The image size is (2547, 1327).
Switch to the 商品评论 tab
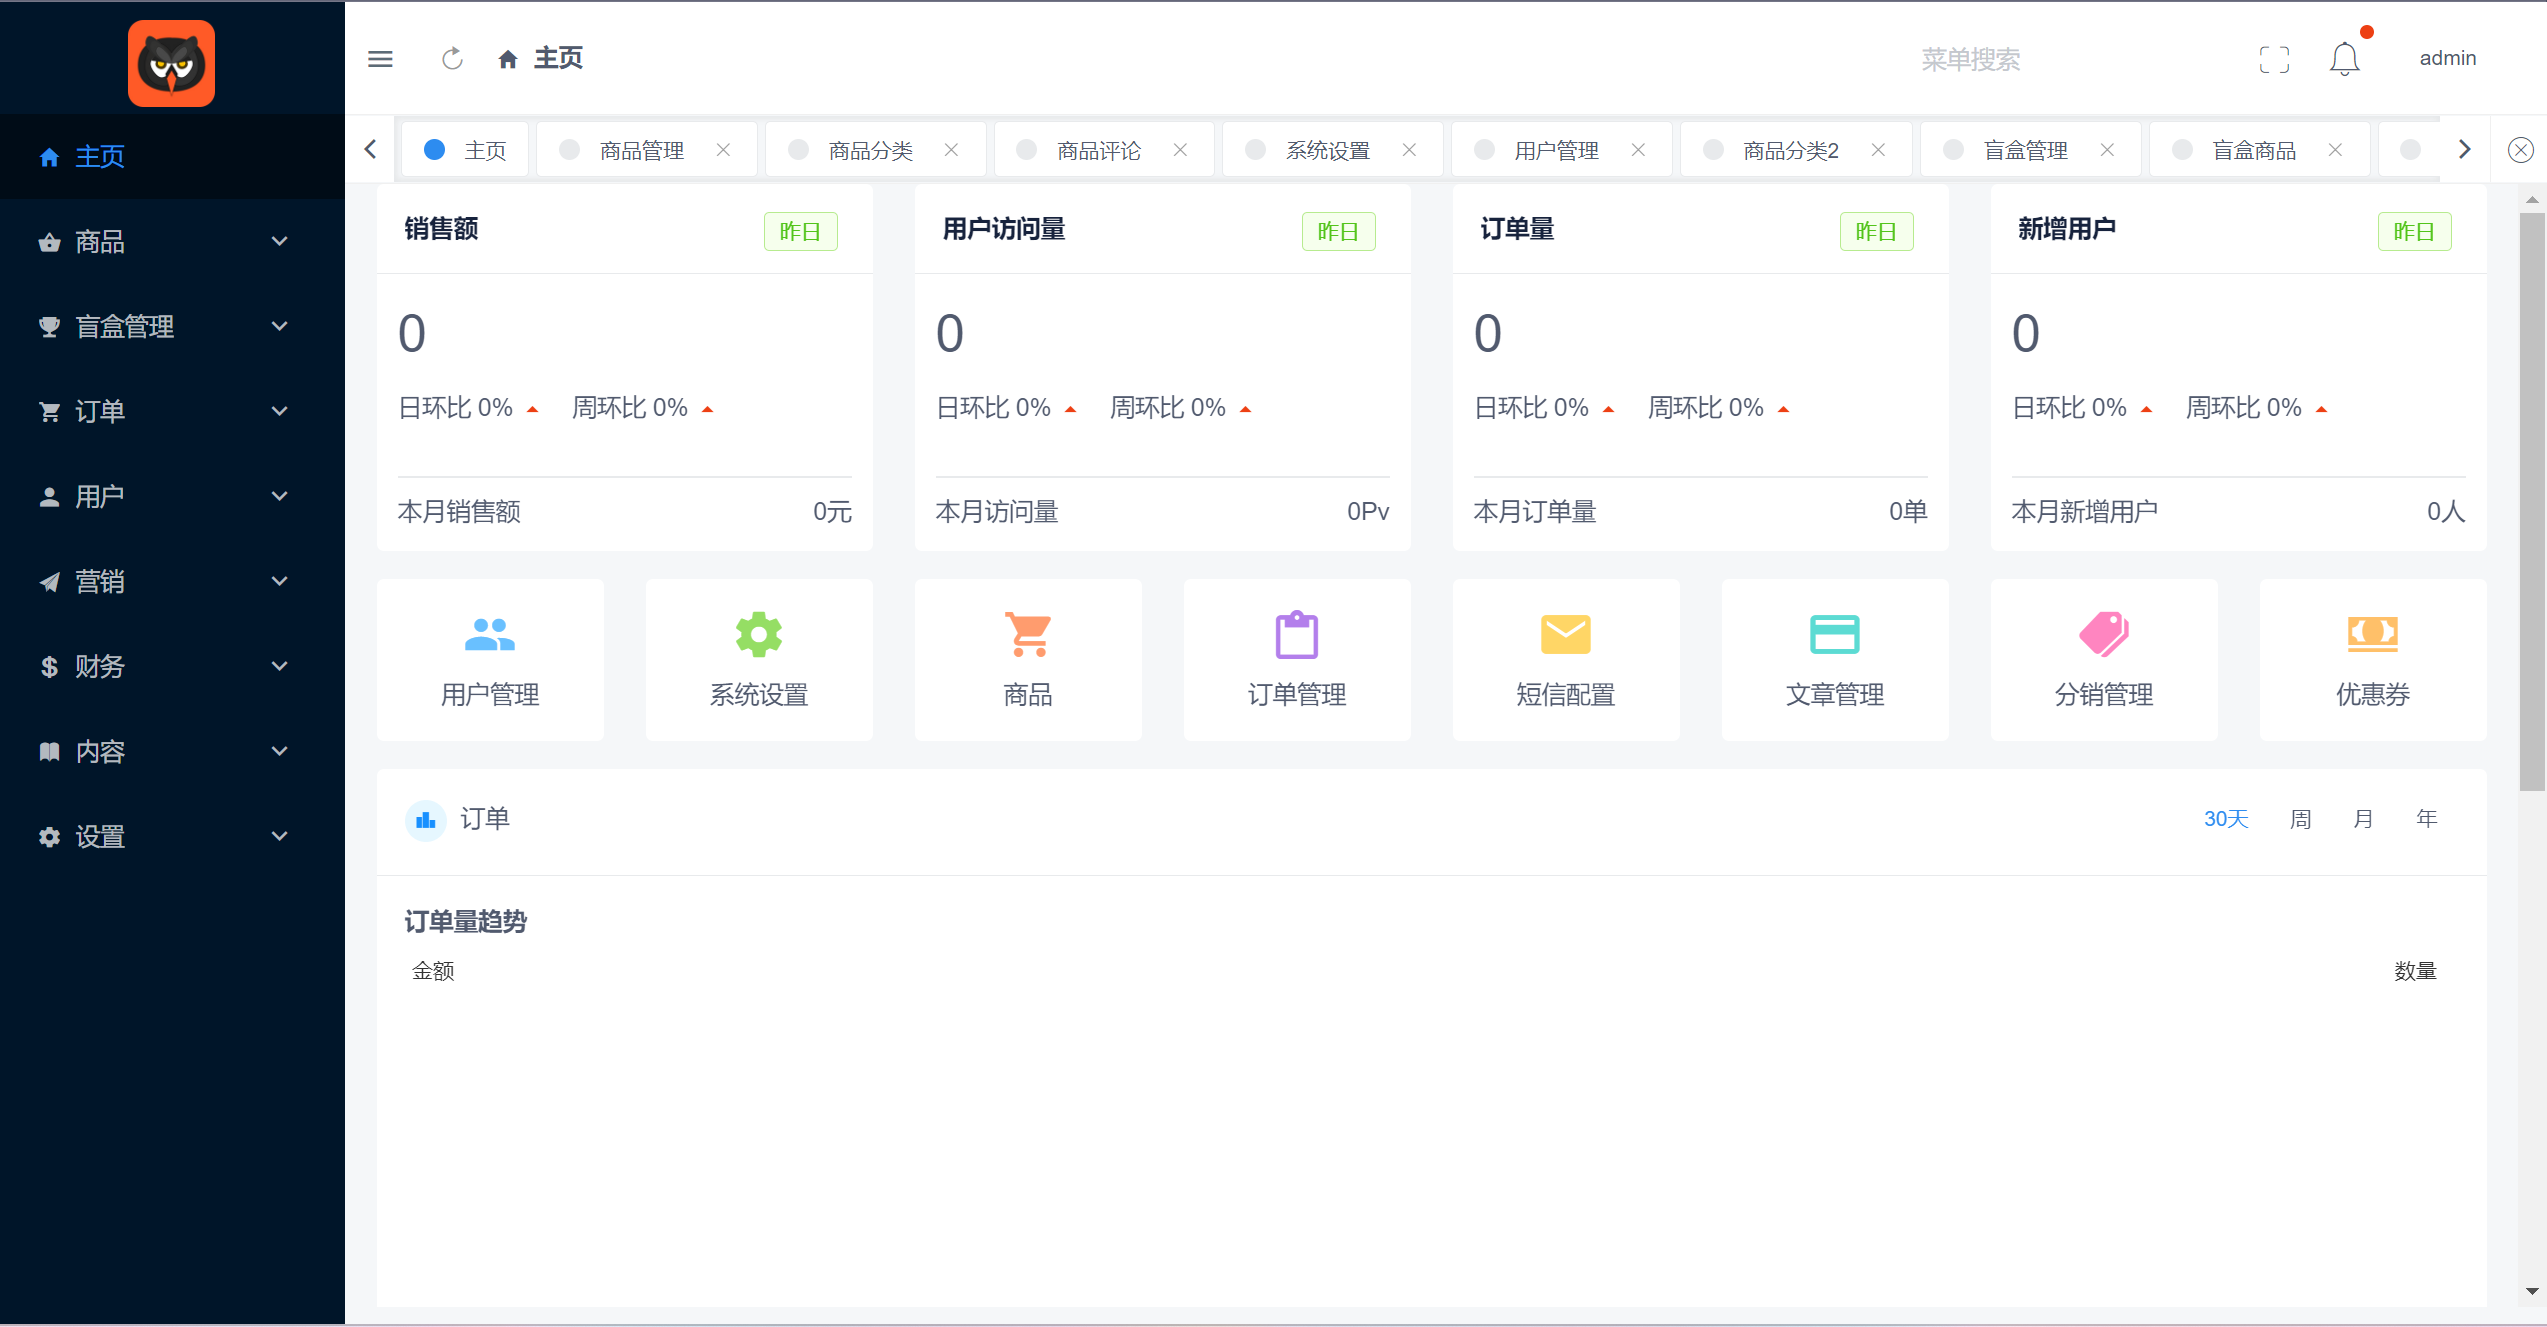click(1098, 151)
